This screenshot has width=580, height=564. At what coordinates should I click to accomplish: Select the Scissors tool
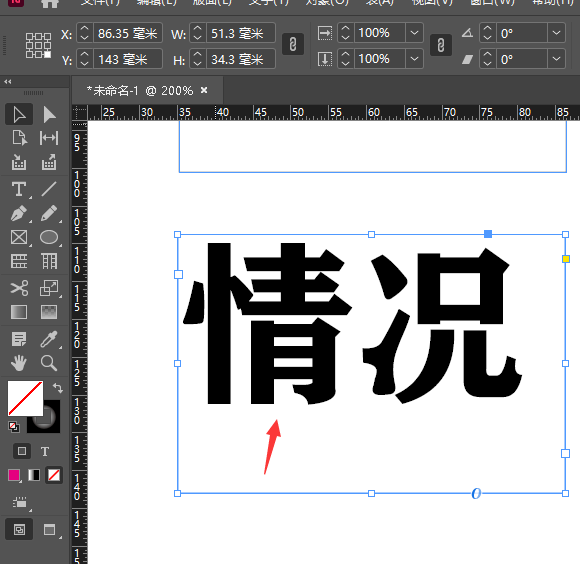pos(19,288)
